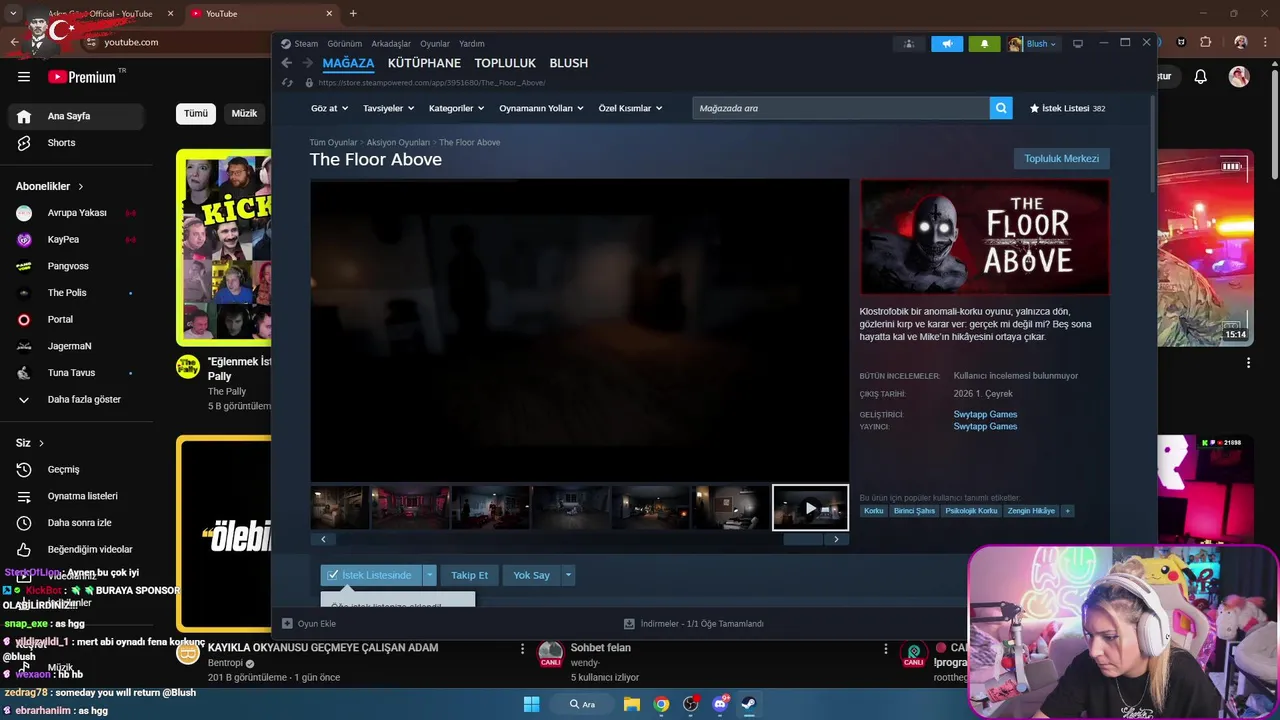Open YouTube hamburger menu
This screenshot has height=720, width=1280.
pyautogui.click(x=24, y=77)
